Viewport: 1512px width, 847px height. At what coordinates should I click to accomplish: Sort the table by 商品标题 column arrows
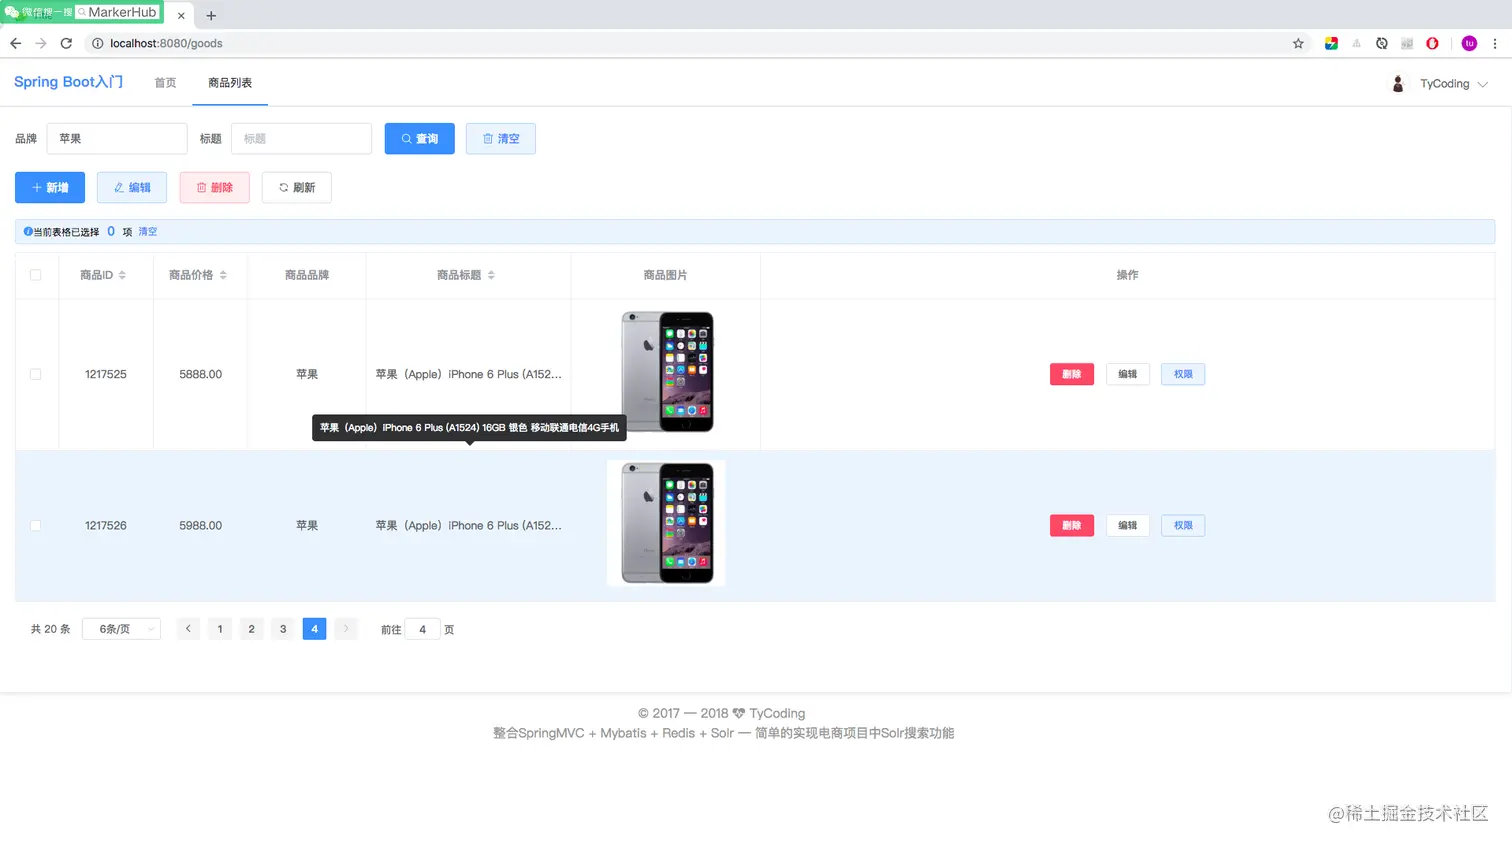(491, 275)
